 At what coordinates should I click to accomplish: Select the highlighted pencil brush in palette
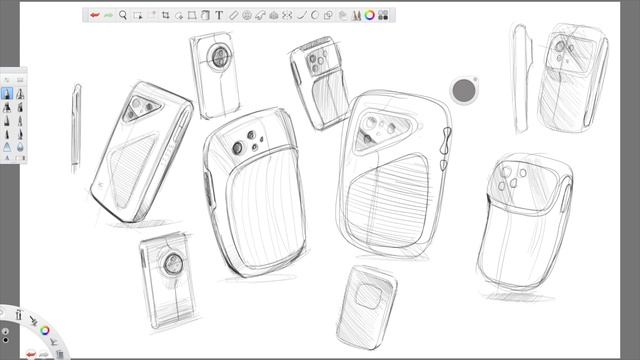pos(7,94)
